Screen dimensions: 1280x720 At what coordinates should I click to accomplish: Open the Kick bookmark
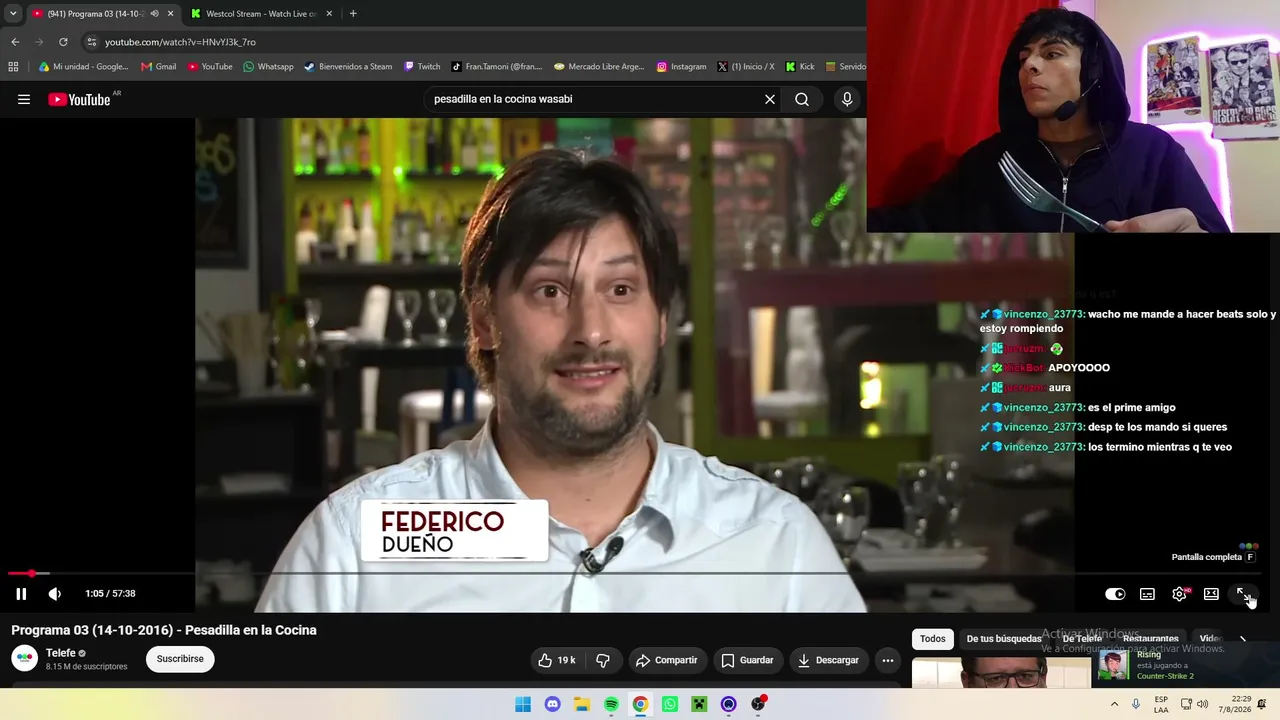click(800, 67)
